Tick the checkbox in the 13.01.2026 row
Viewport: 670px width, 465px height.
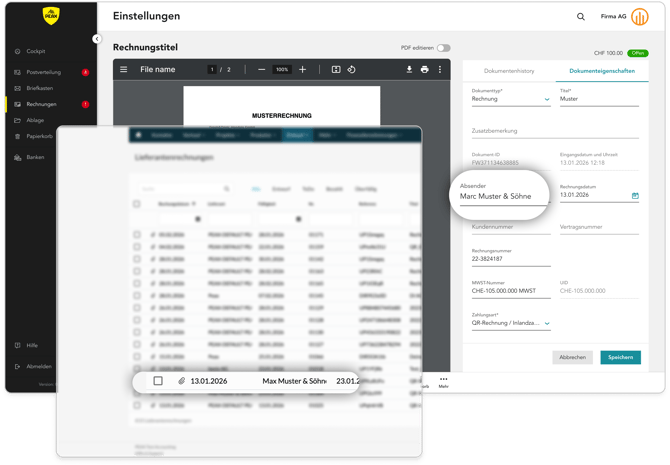pos(158,381)
